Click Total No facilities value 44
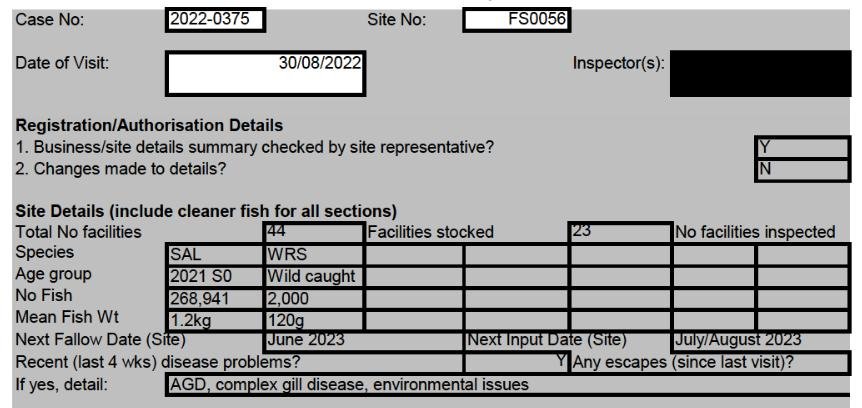862x408 pixels. pos(313,233)
